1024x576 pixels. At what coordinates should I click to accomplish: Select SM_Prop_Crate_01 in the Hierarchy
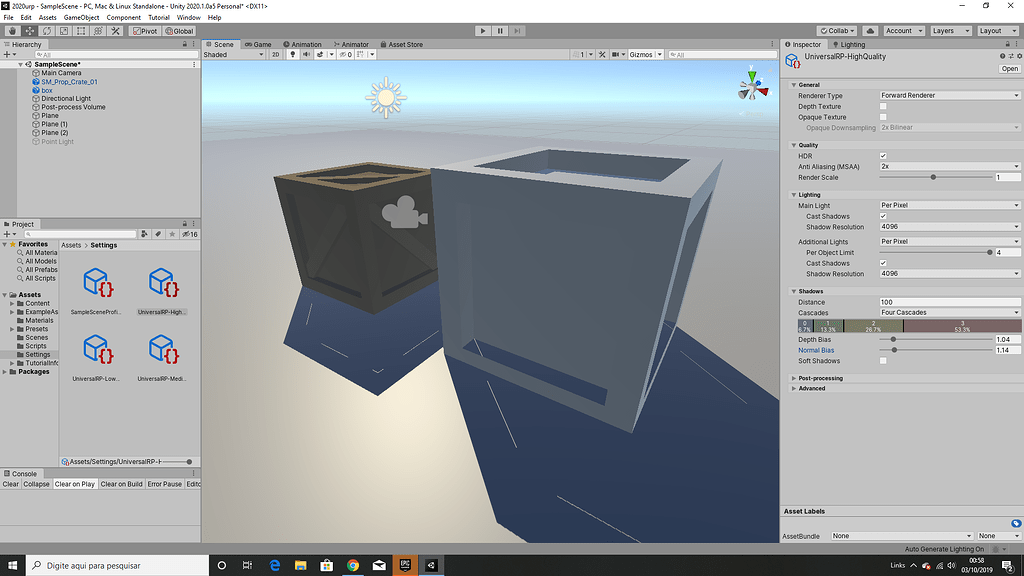click(x=68, y=82)
